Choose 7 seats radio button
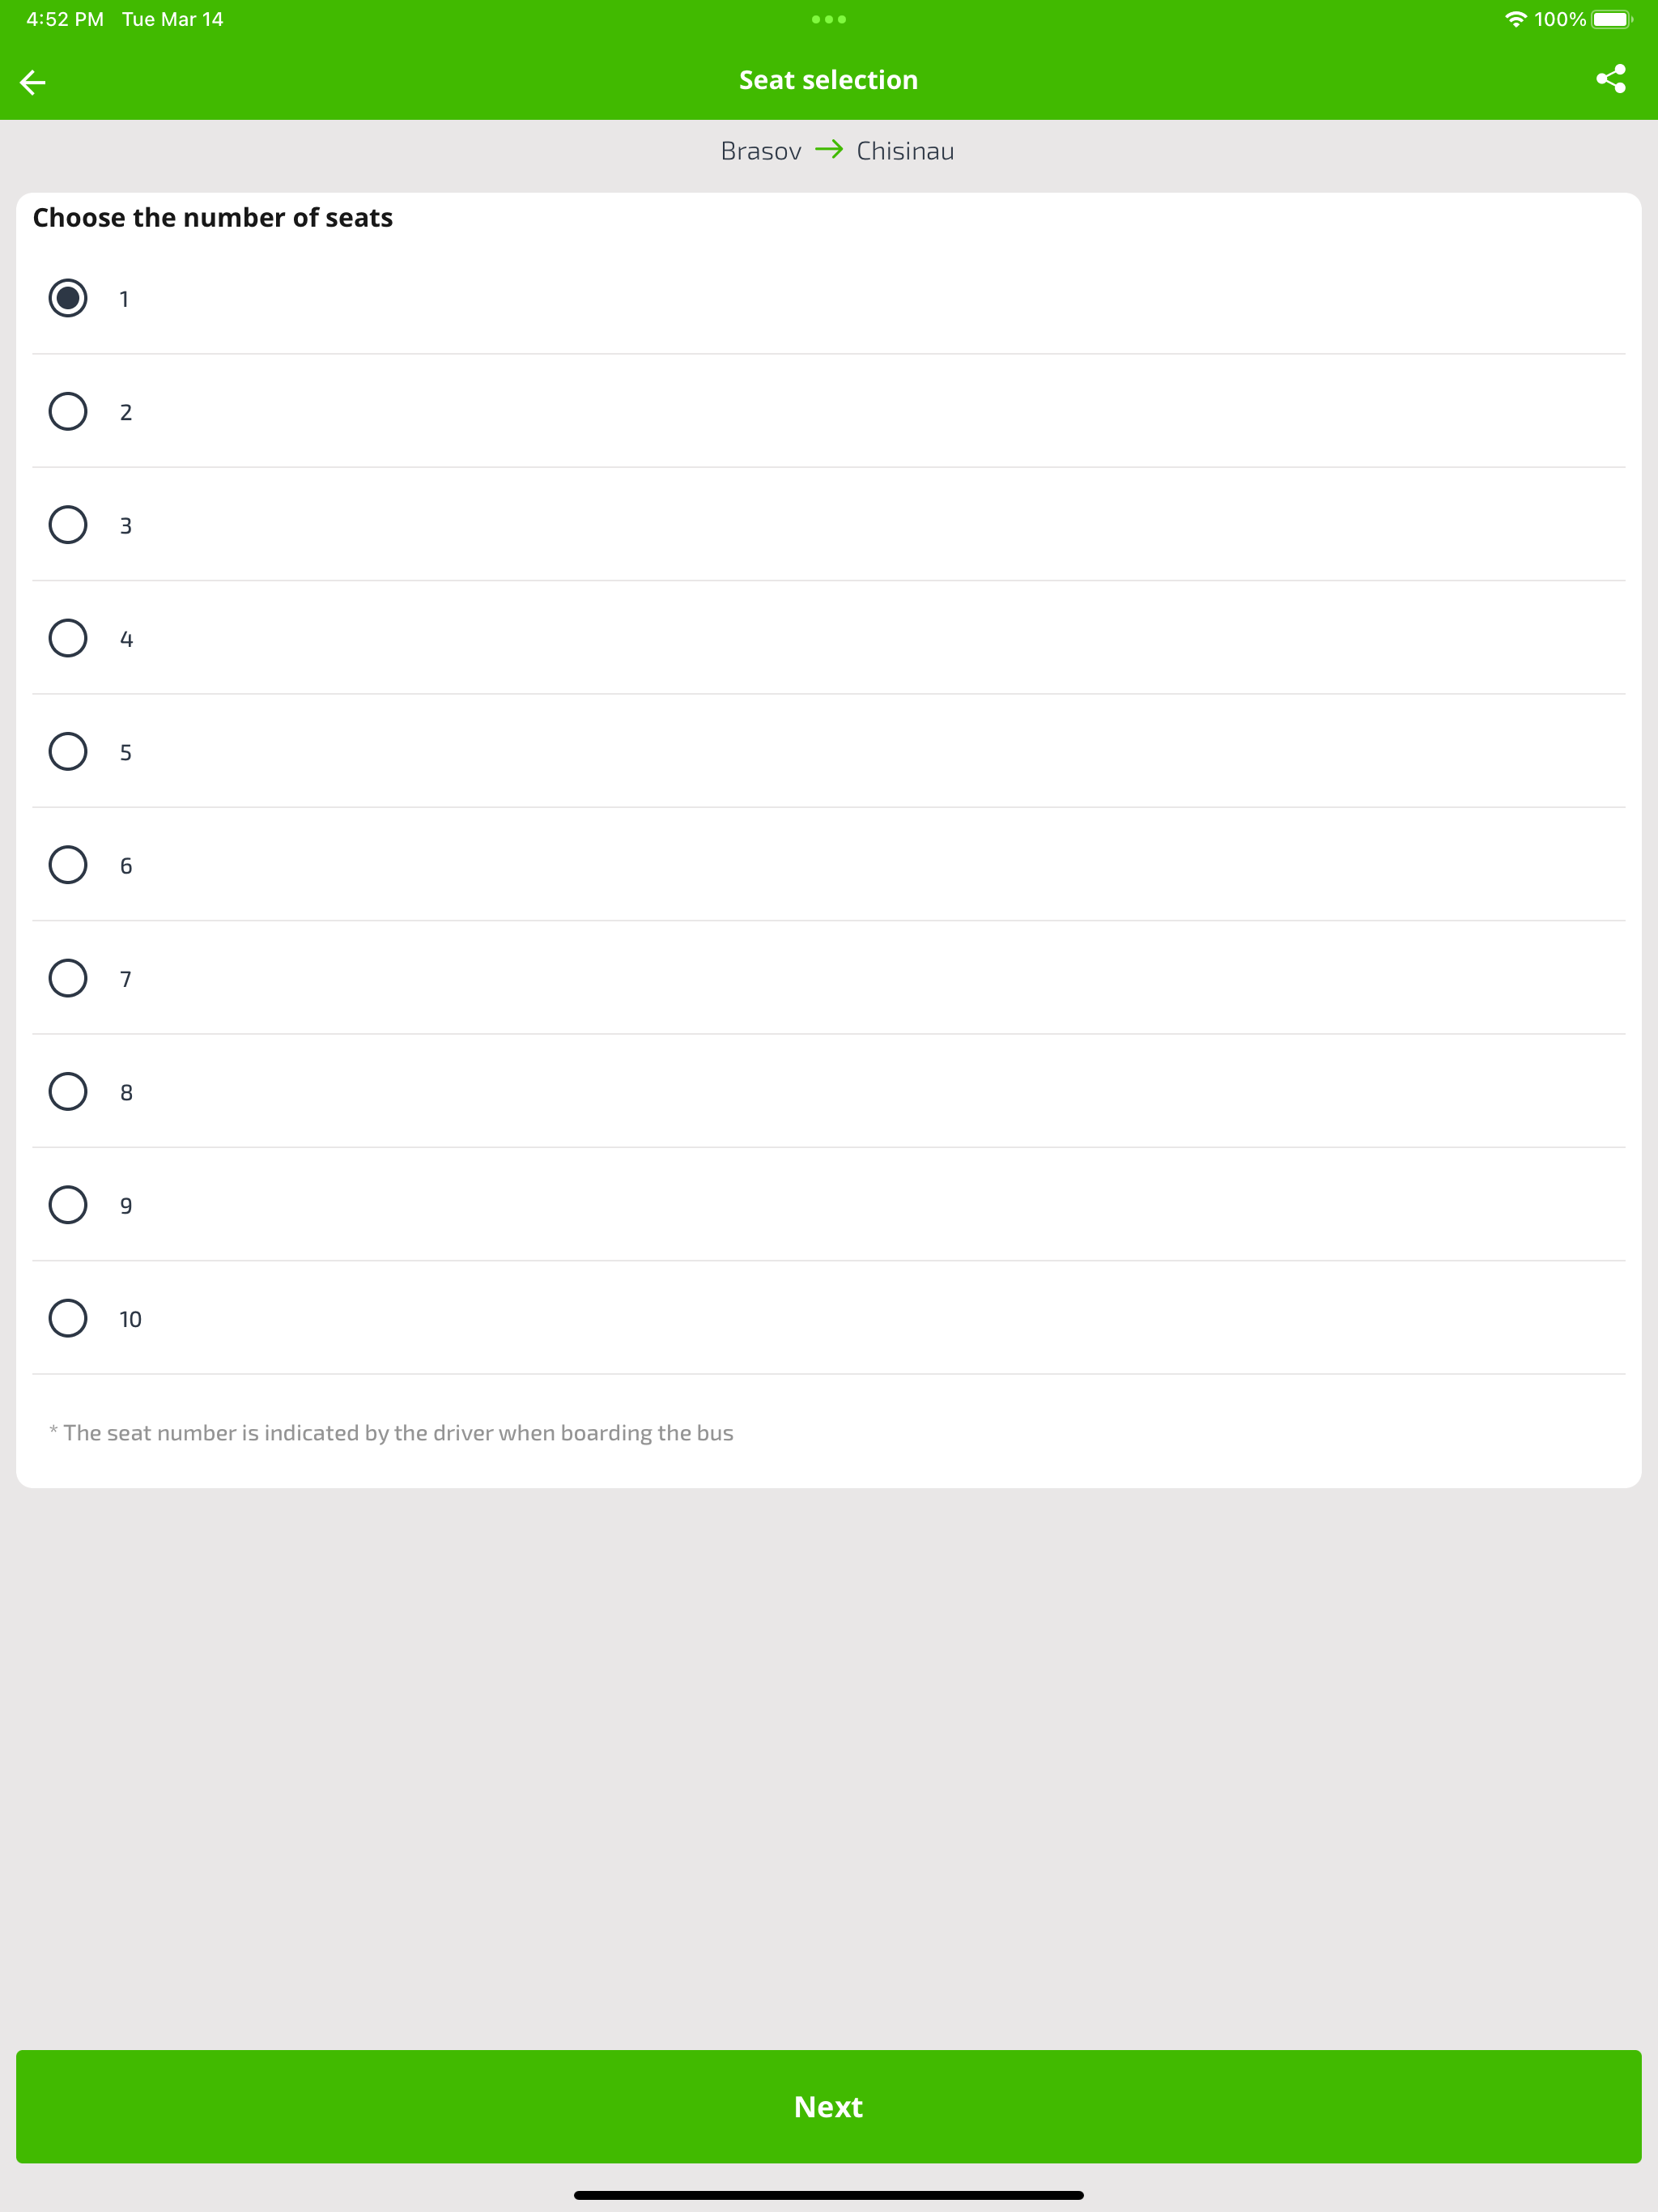 click(68, 978)
